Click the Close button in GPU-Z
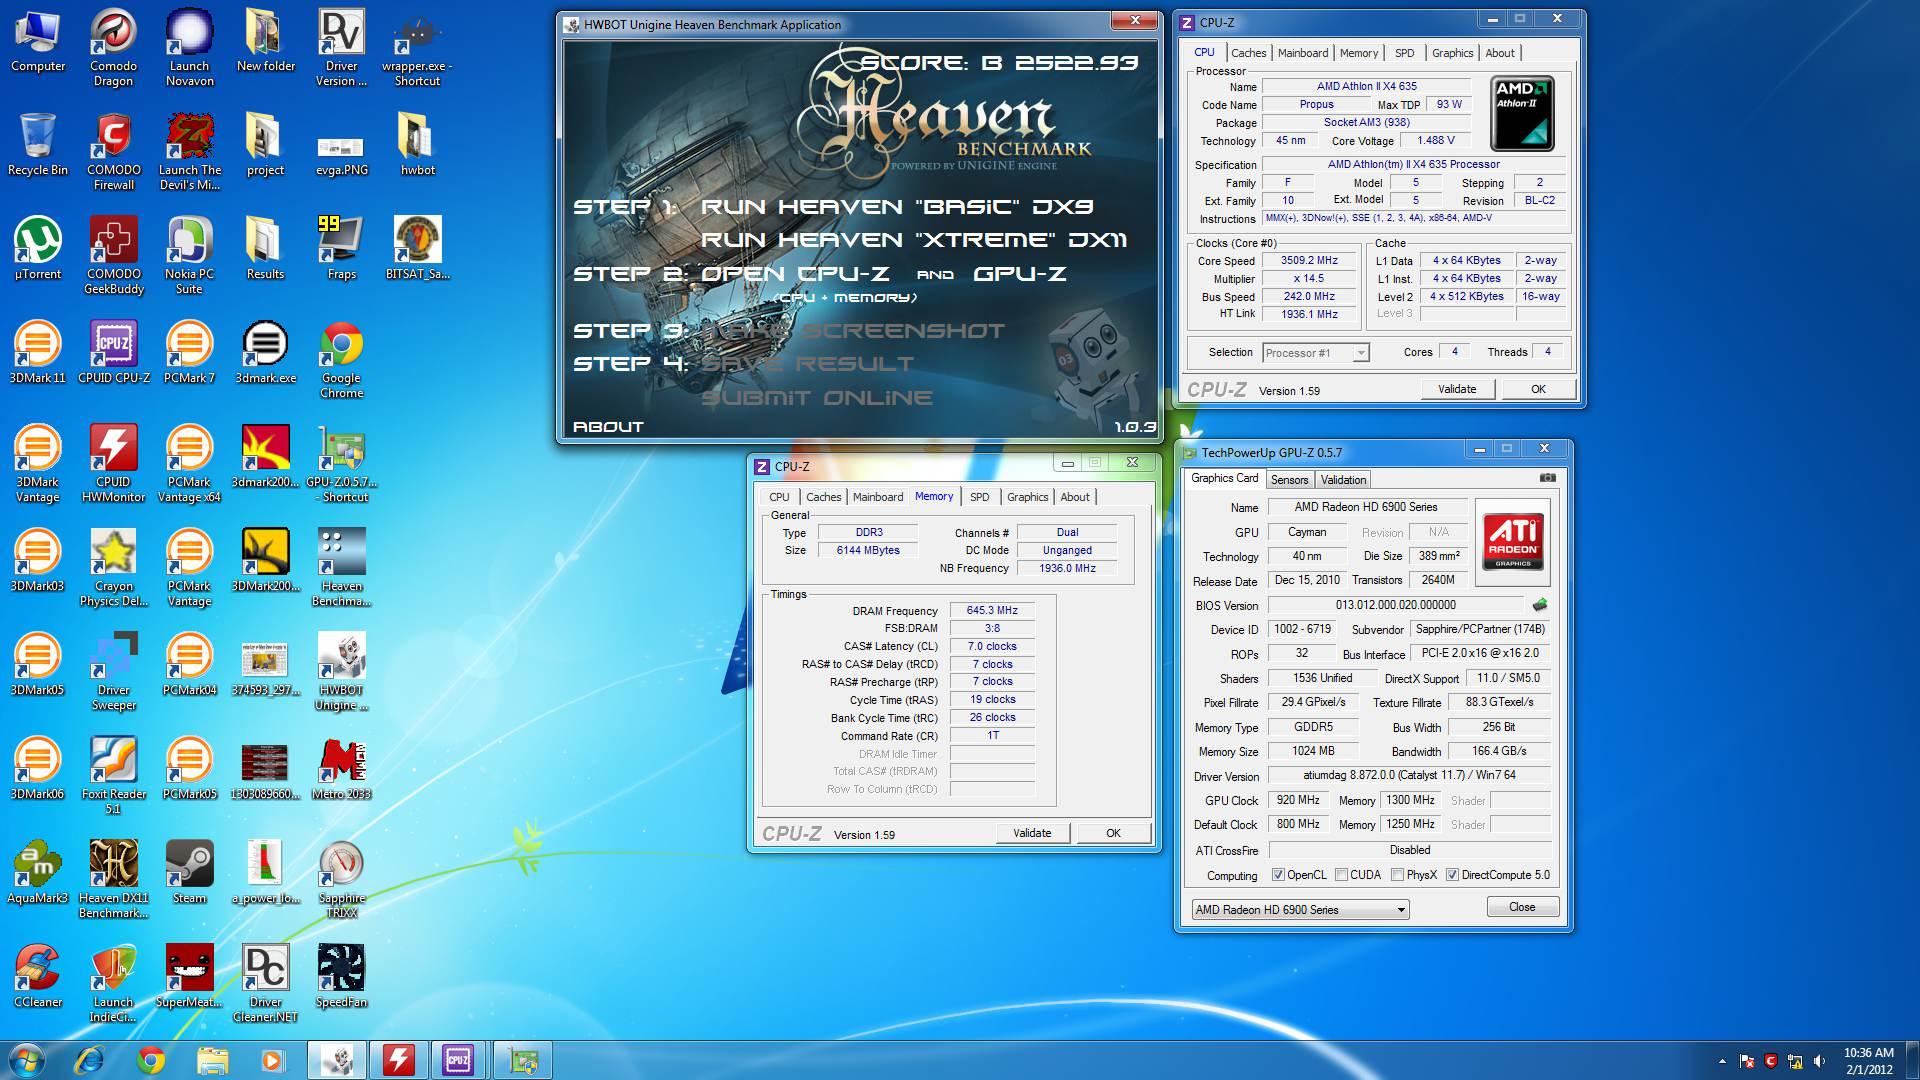This screenshot has height=1080, width=1920. 1522,907
